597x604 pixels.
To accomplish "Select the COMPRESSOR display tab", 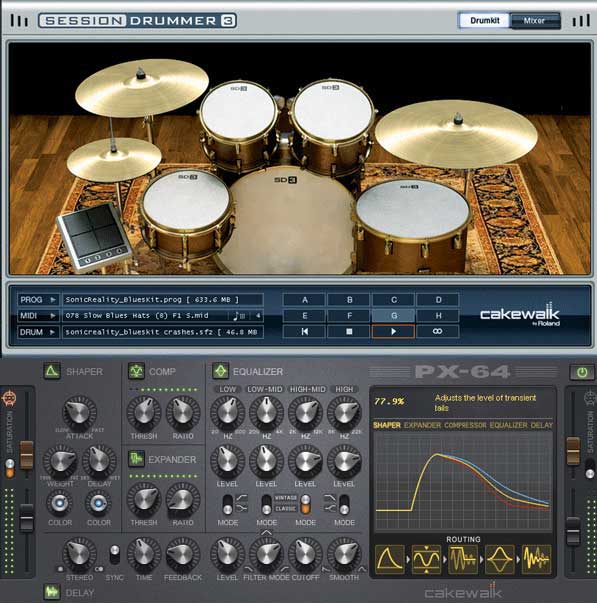I will click(x=465, y=425).
